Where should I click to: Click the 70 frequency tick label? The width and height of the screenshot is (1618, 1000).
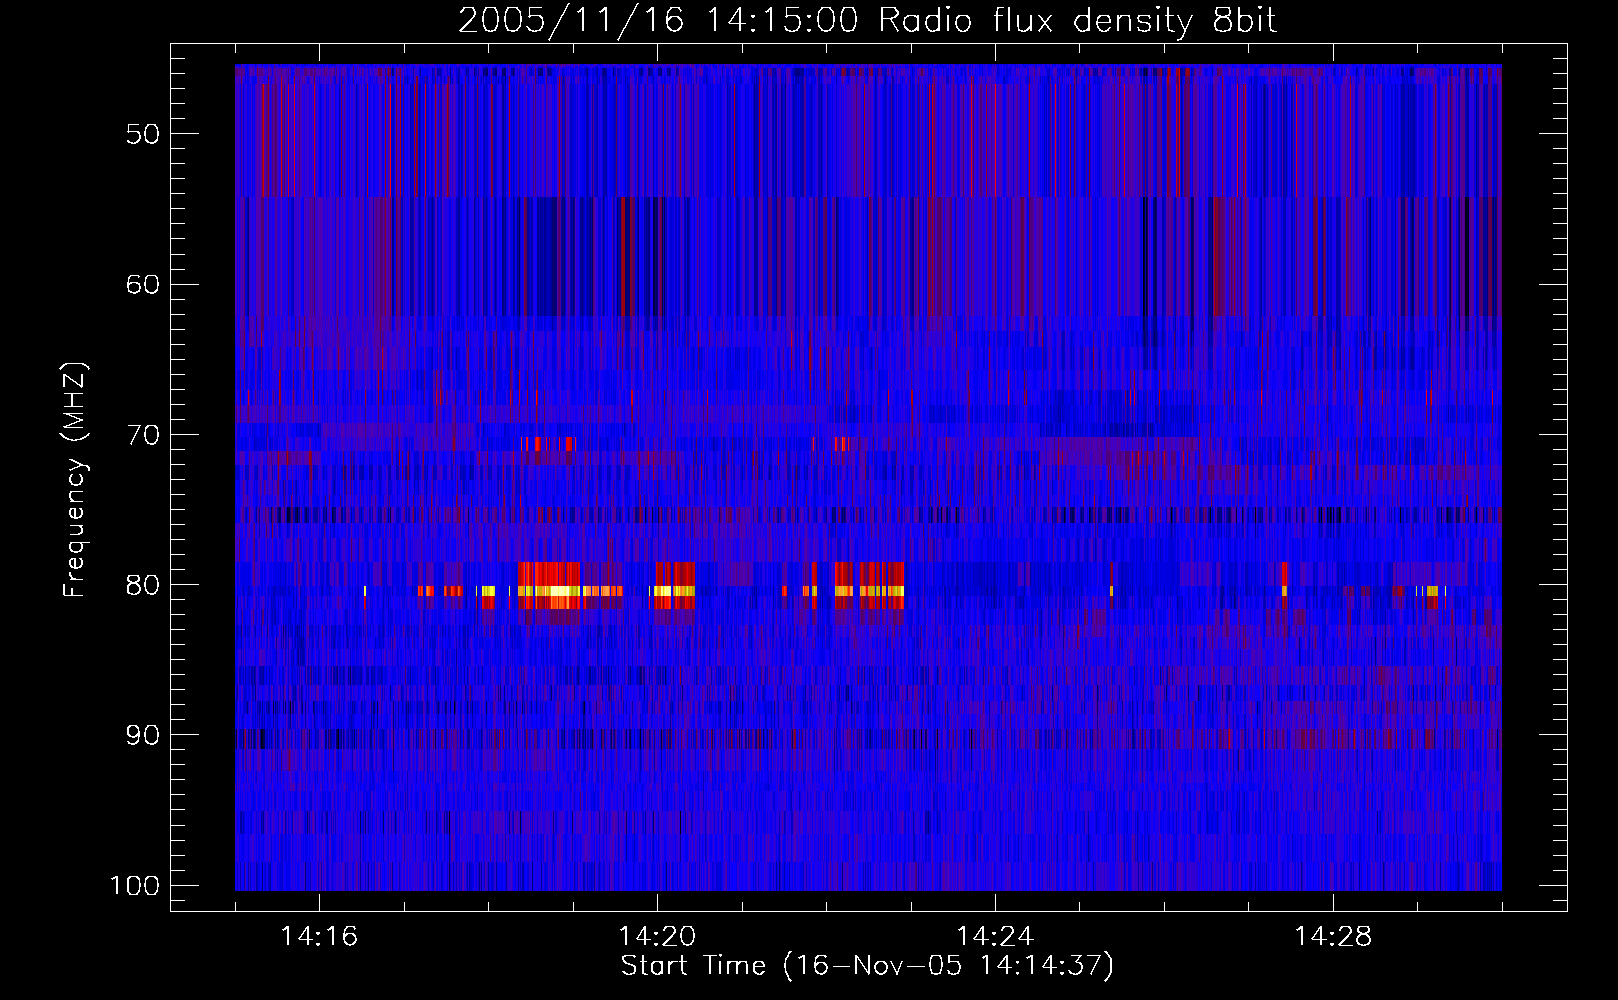[143, 435]
